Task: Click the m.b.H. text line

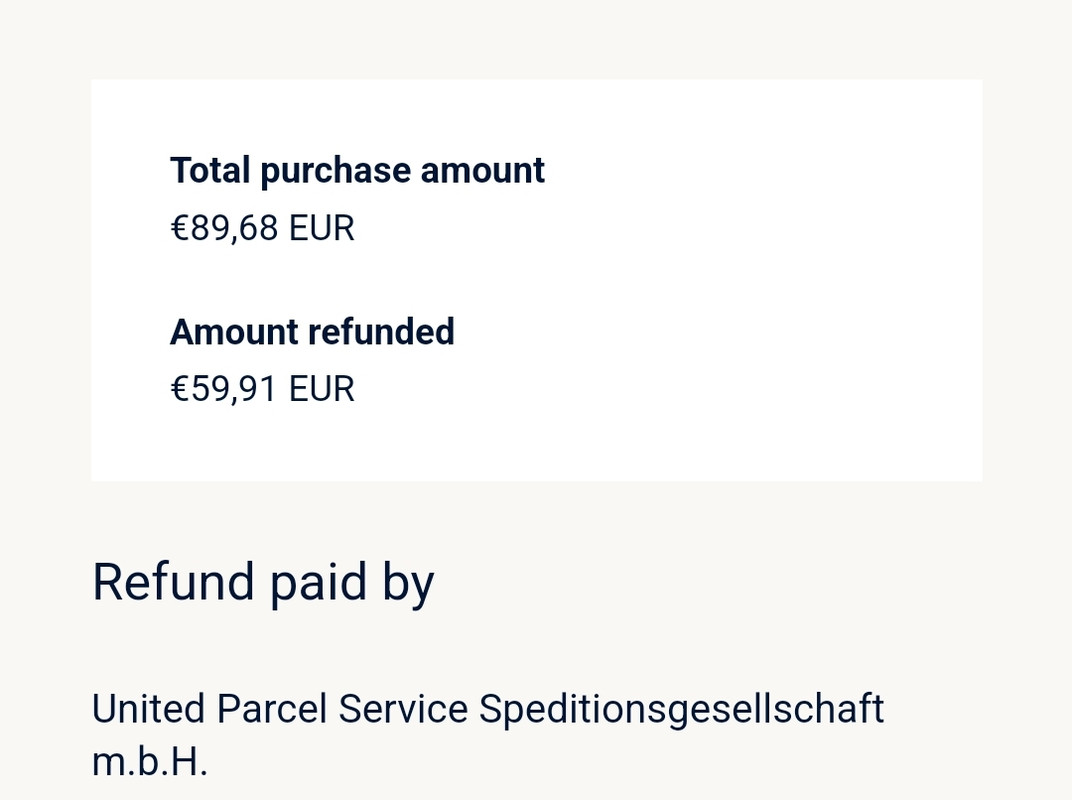Action: [149, 761]
